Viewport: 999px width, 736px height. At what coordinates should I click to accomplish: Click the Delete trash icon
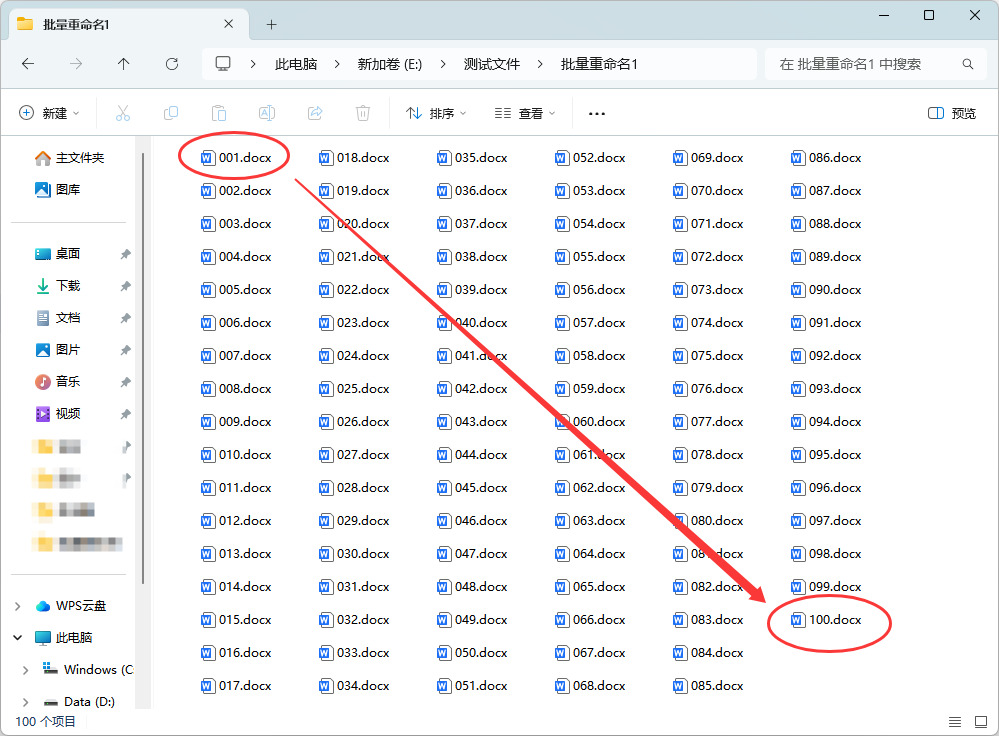coord(363,113)
